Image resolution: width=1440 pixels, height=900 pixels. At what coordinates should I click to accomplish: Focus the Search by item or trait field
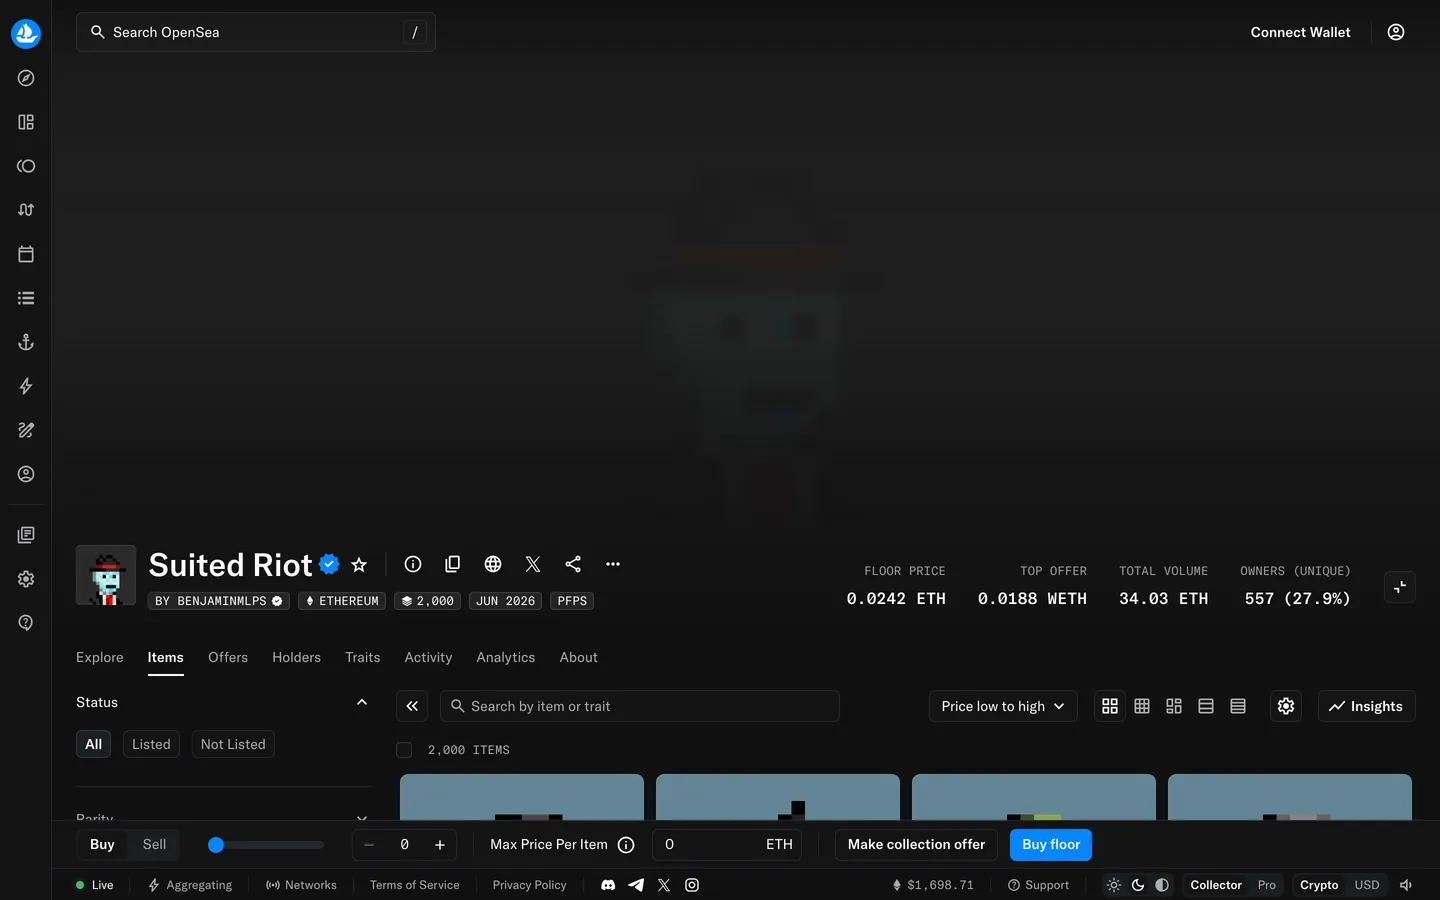tap(640, 706)
